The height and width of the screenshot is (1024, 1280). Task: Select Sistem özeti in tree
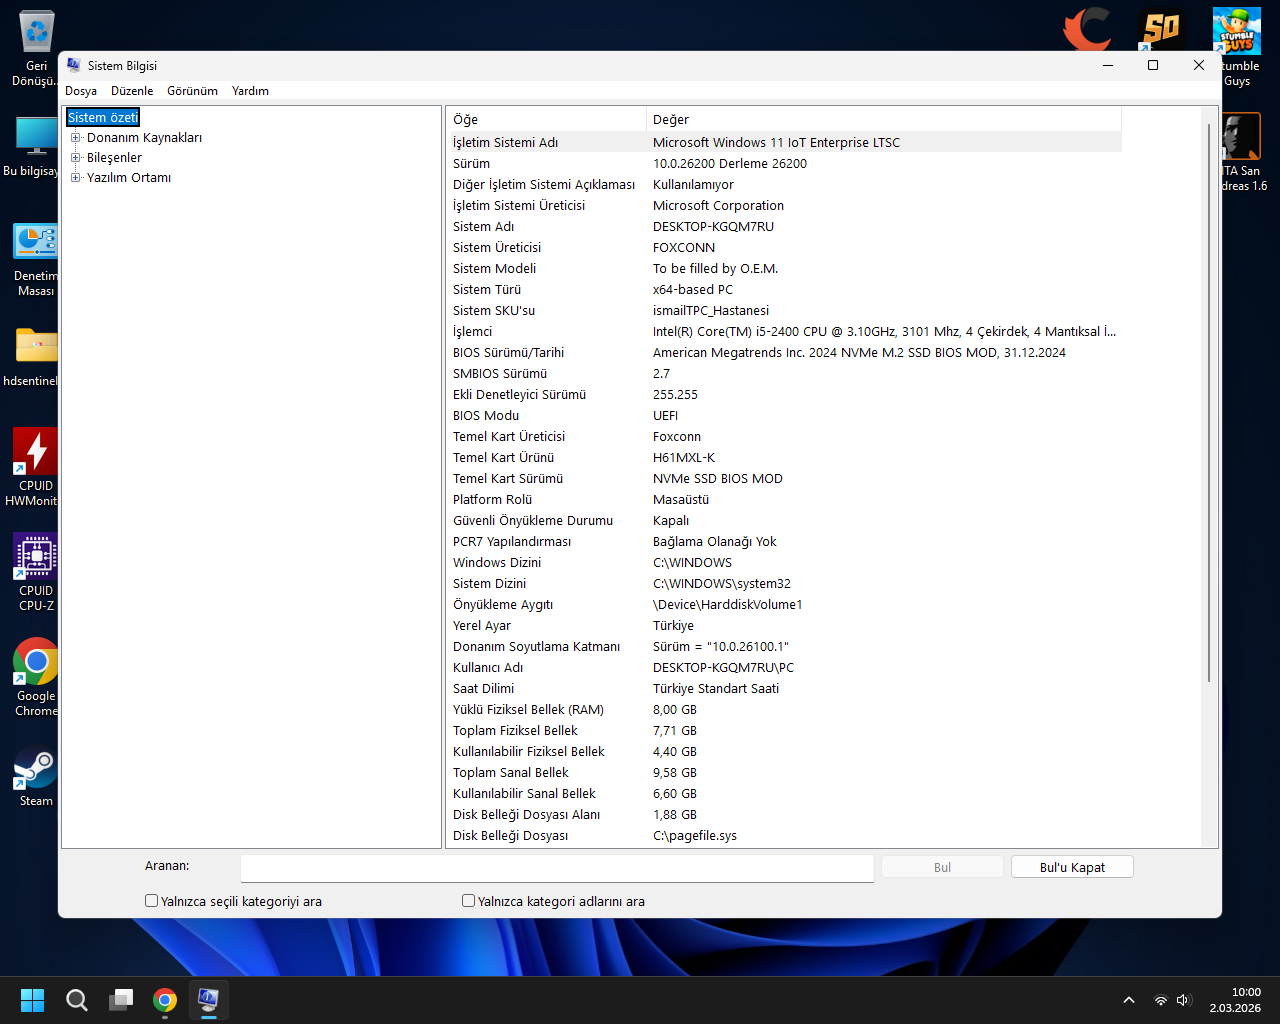click(x=103, y=118)
